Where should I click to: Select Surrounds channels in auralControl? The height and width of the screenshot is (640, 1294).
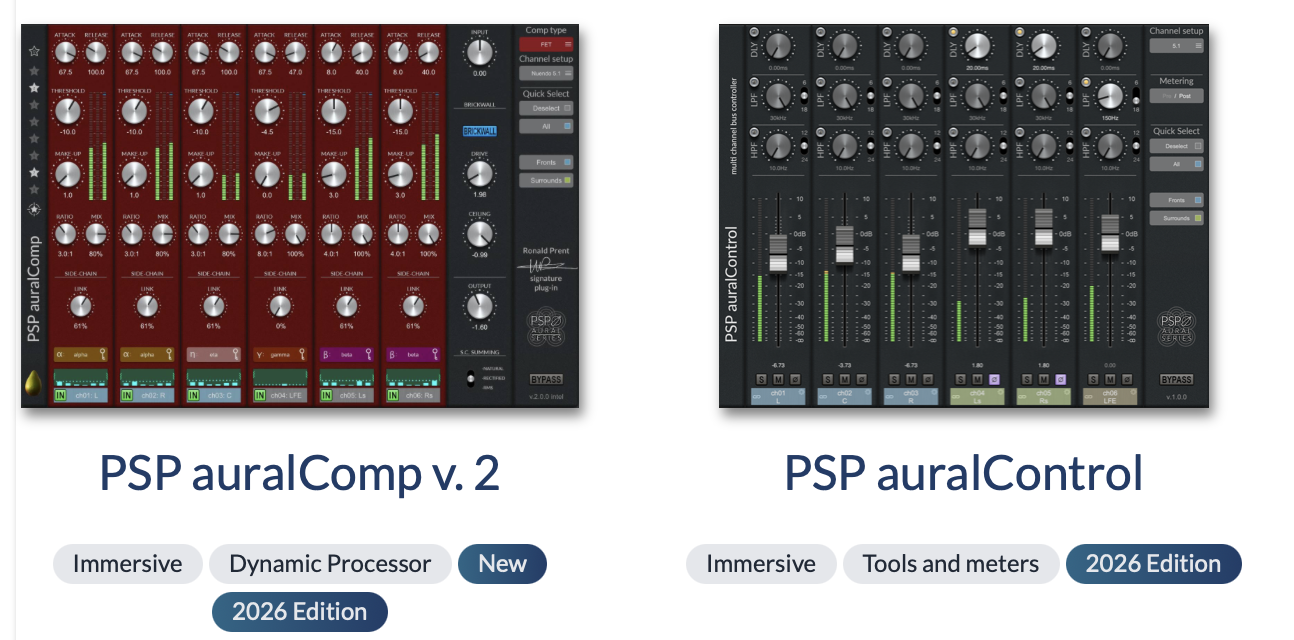pos(1177,218)
